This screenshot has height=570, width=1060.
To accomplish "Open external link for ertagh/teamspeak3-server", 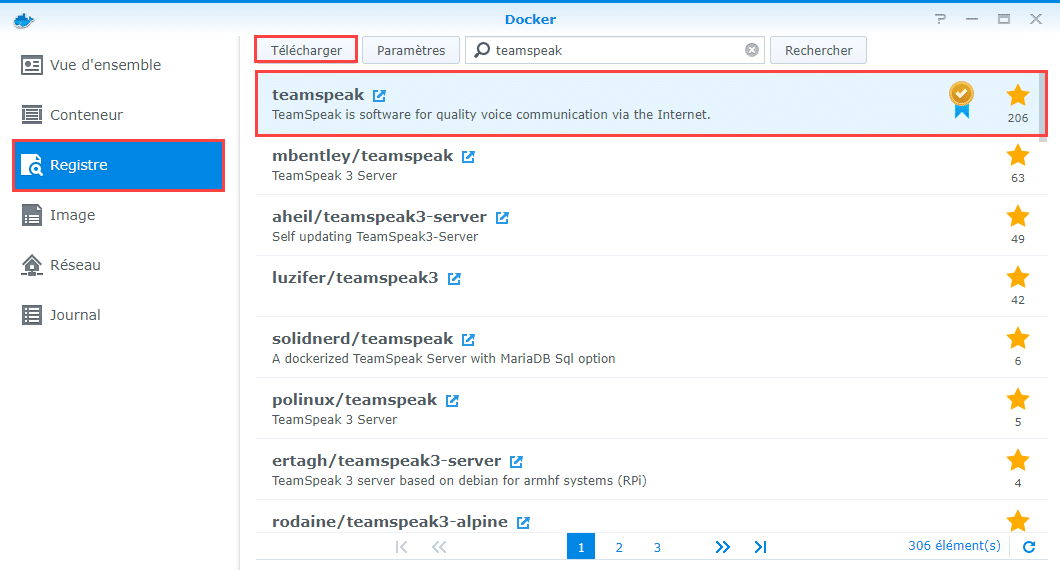I will click(x=516, y=462).
